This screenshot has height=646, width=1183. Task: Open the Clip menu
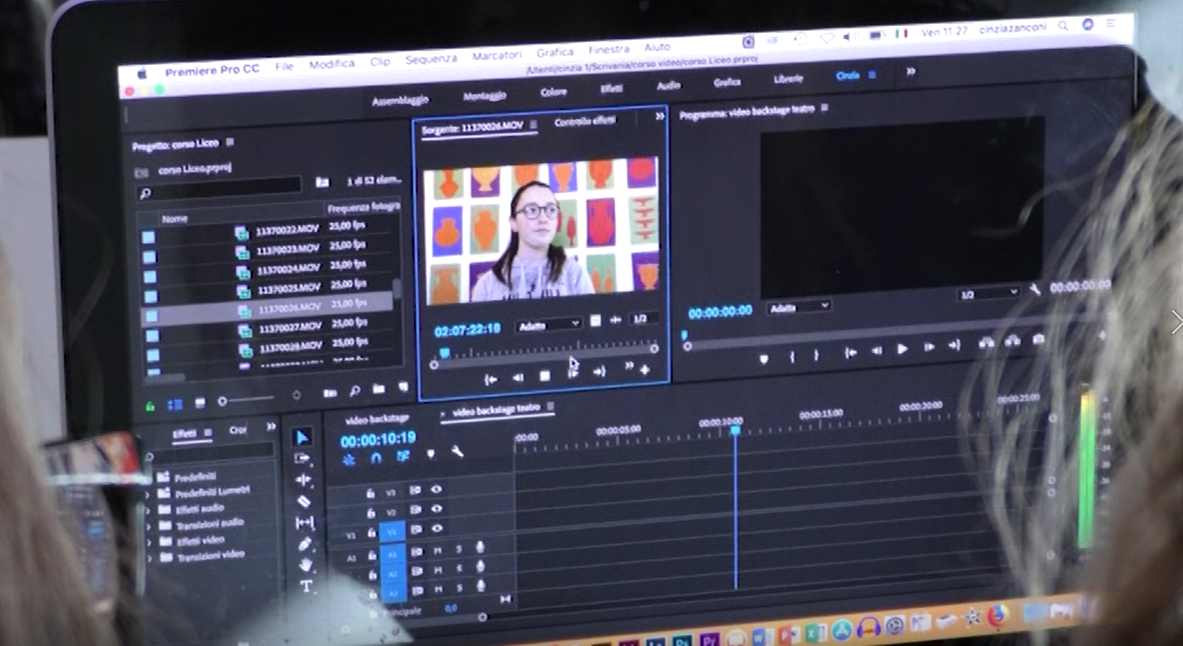click(380, 61)
